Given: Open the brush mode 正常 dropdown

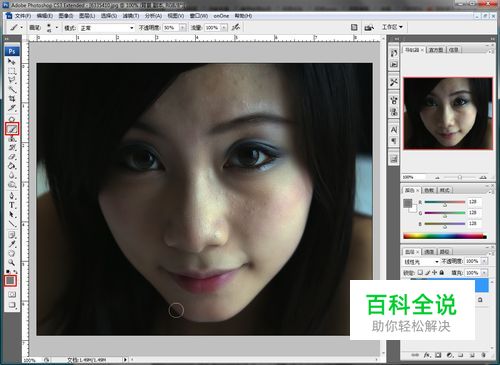Looking at the screenshot, I should click(x=107, y=28).
